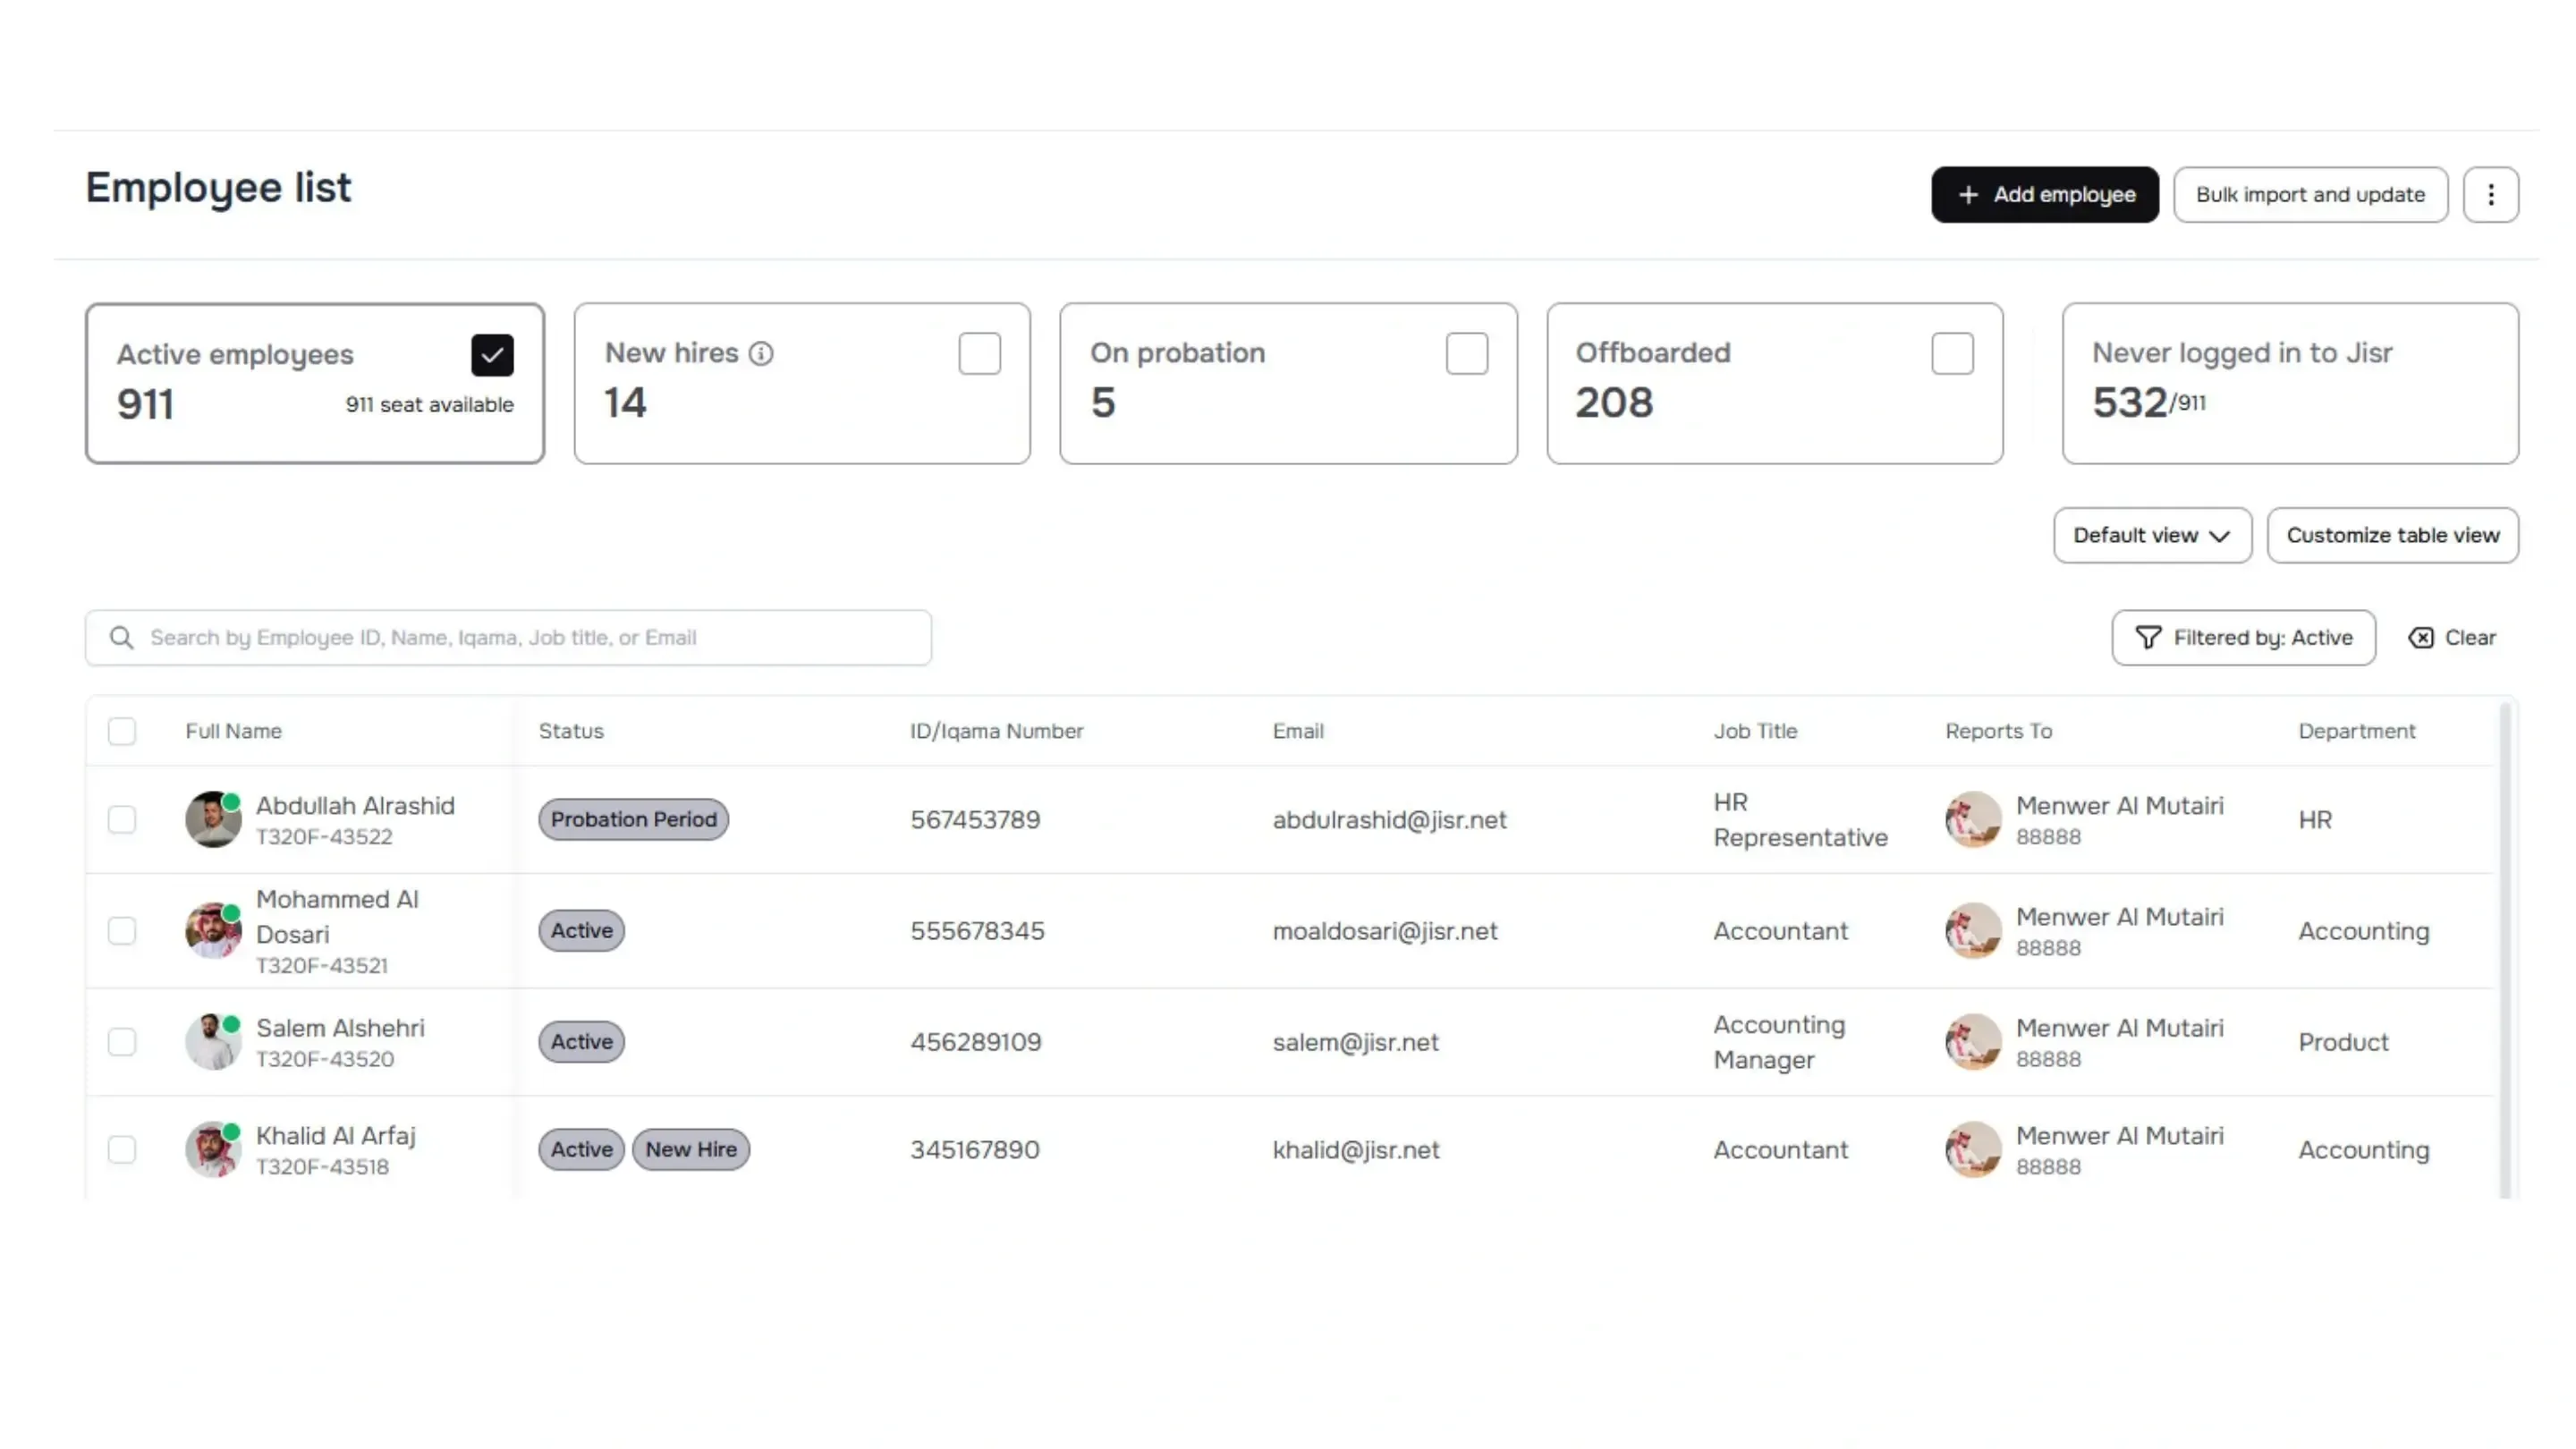This screenshot has width=2576, height=1449.
Task: Click the X icon next to Clear
Action: [2421, 637]
